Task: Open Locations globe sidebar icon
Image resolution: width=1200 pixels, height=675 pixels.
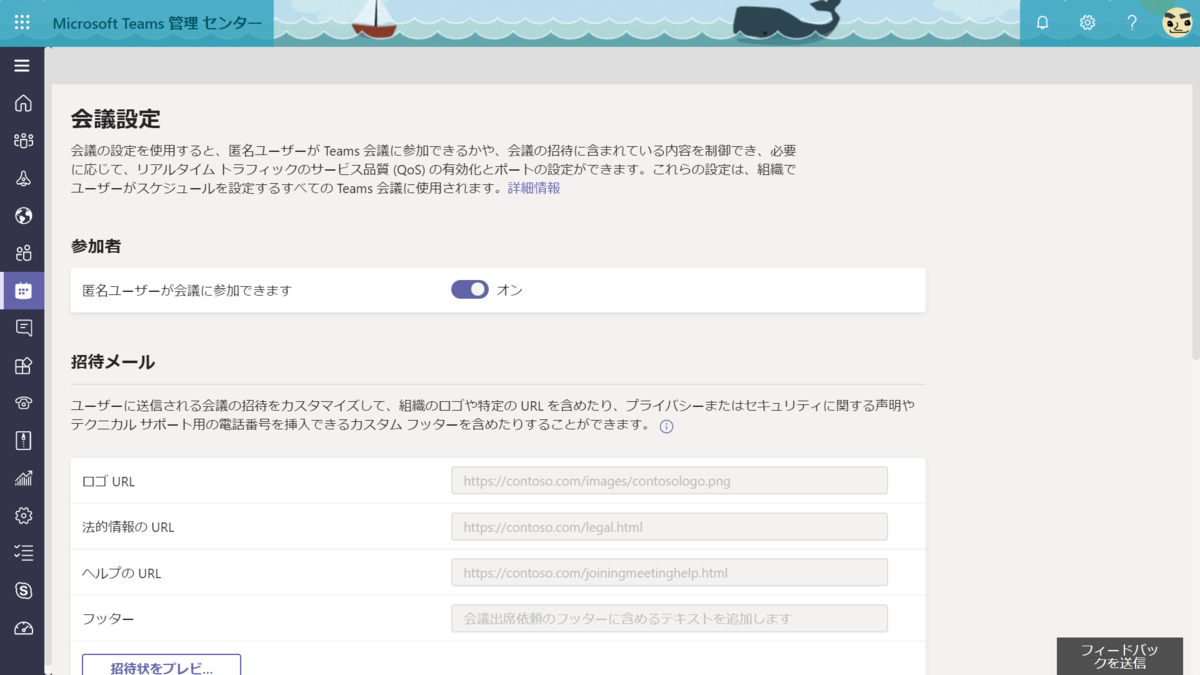Action: pos(23,216)
